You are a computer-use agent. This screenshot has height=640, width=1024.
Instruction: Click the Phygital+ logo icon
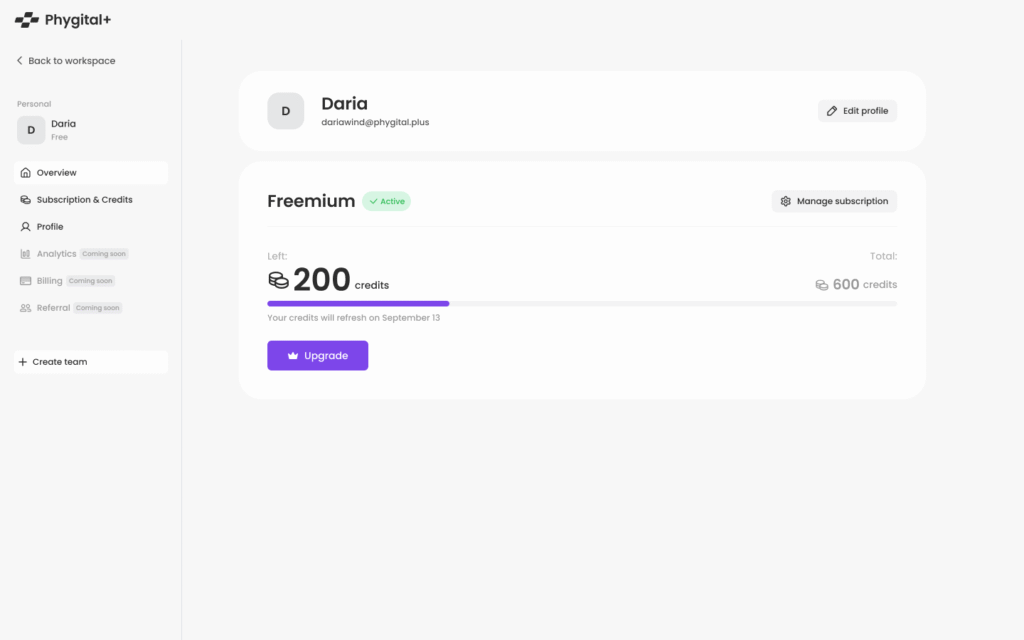pos(27,20)
